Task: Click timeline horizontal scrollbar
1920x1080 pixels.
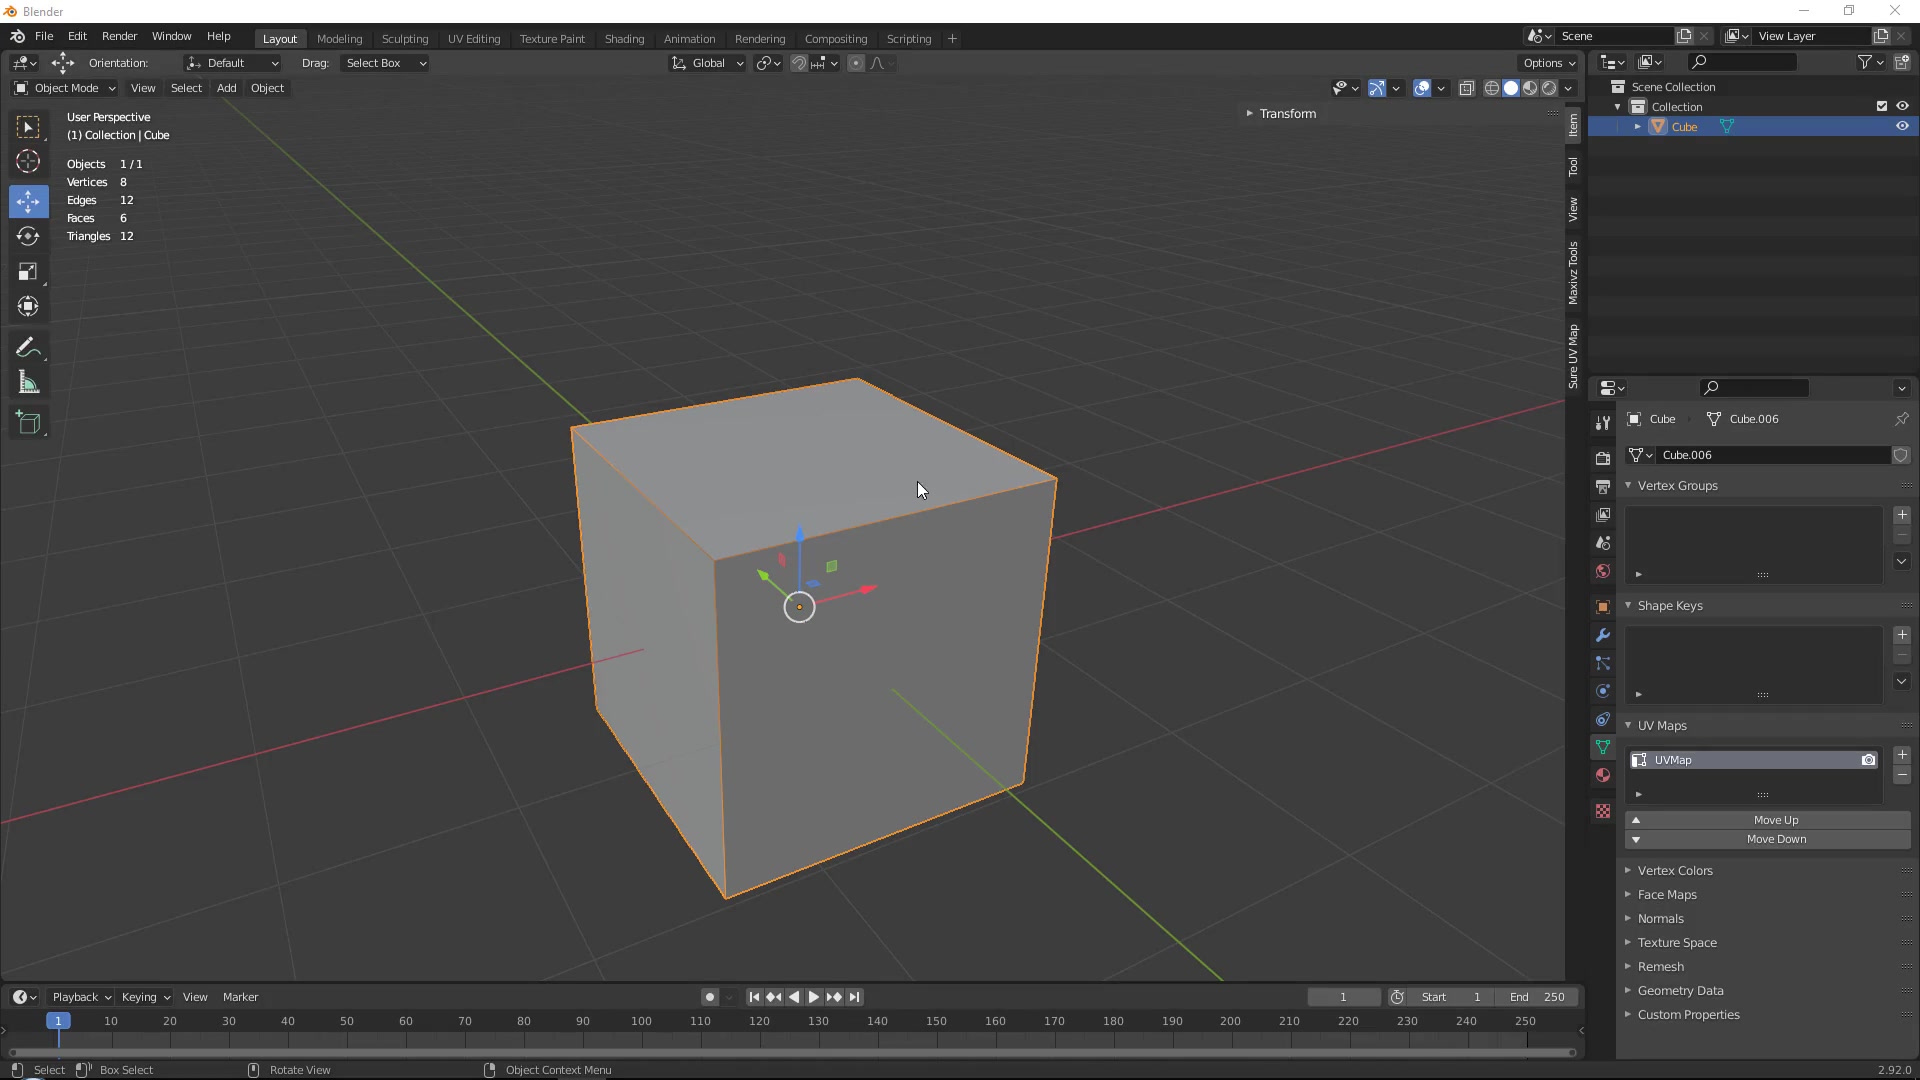Action: pyautogui.click(x=791, y=1052)
